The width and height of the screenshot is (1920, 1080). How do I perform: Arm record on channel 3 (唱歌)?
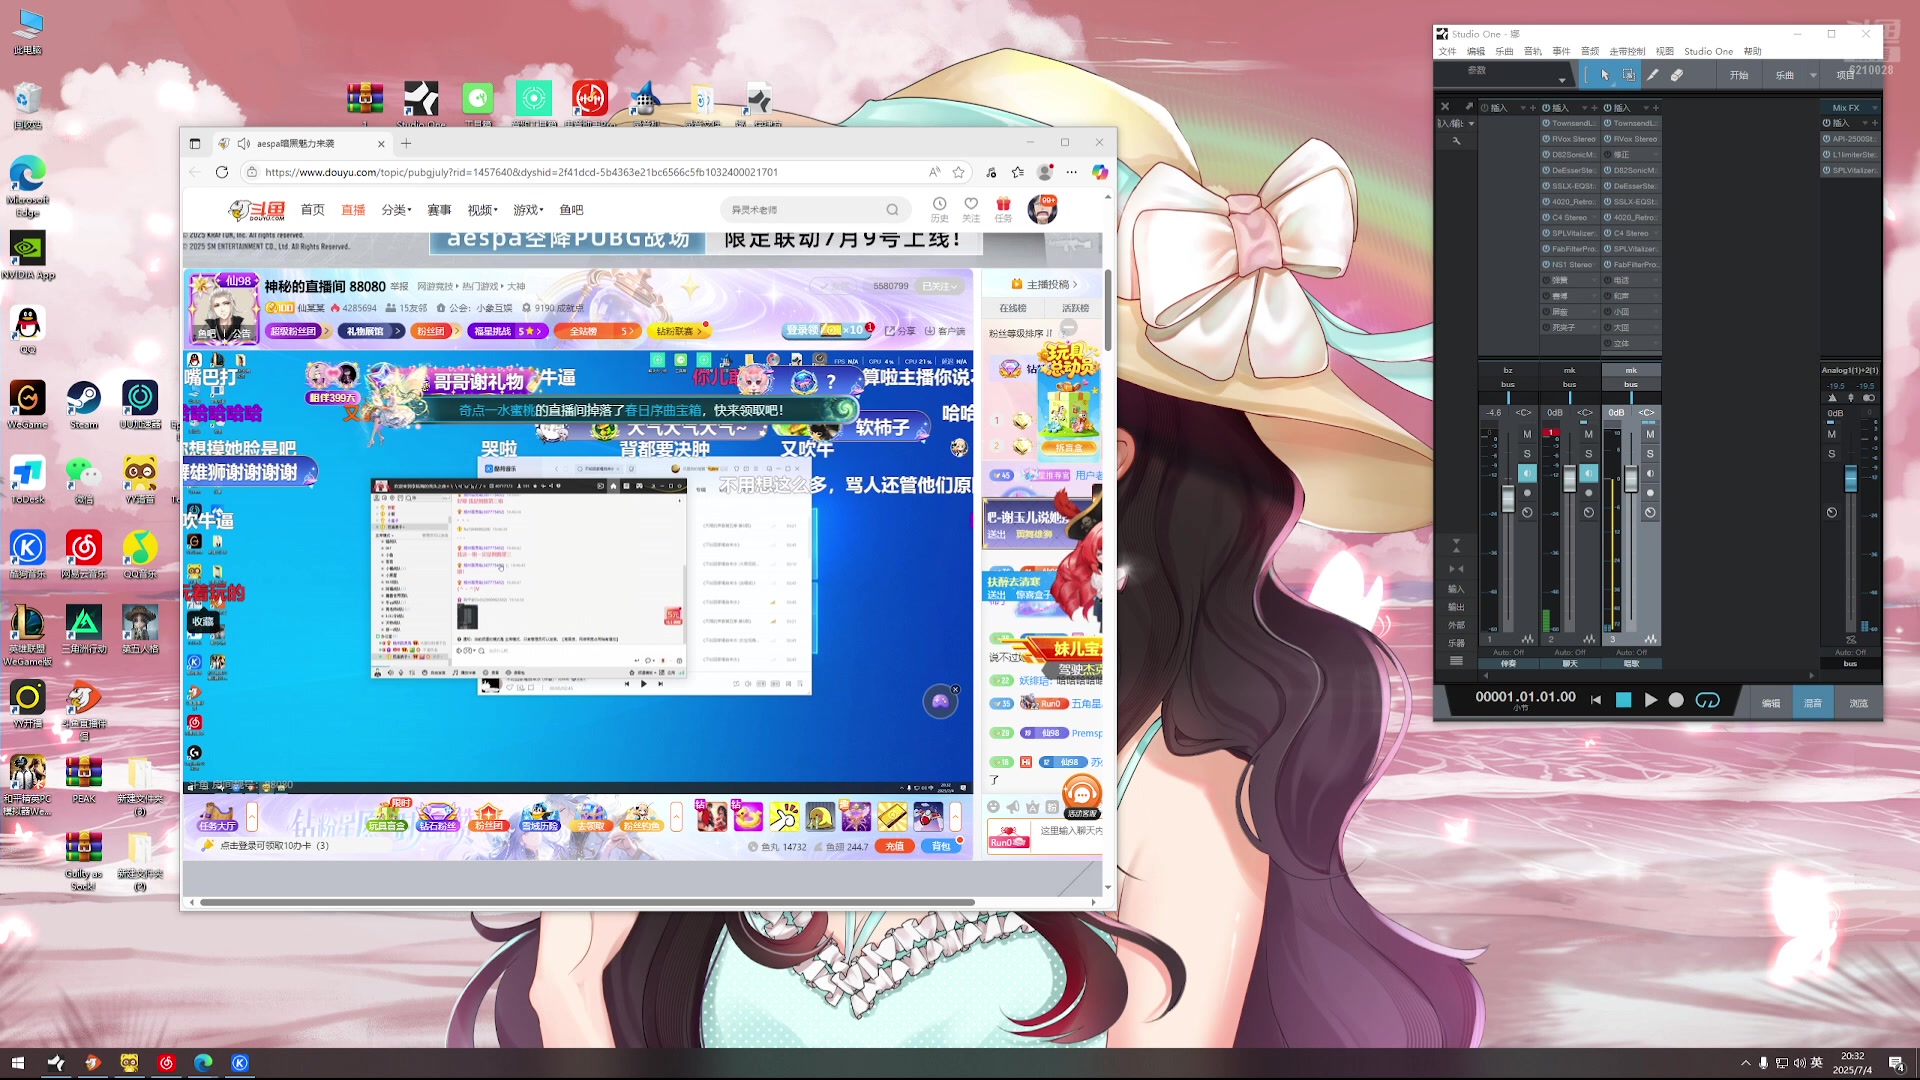[x=1650, y=493]
